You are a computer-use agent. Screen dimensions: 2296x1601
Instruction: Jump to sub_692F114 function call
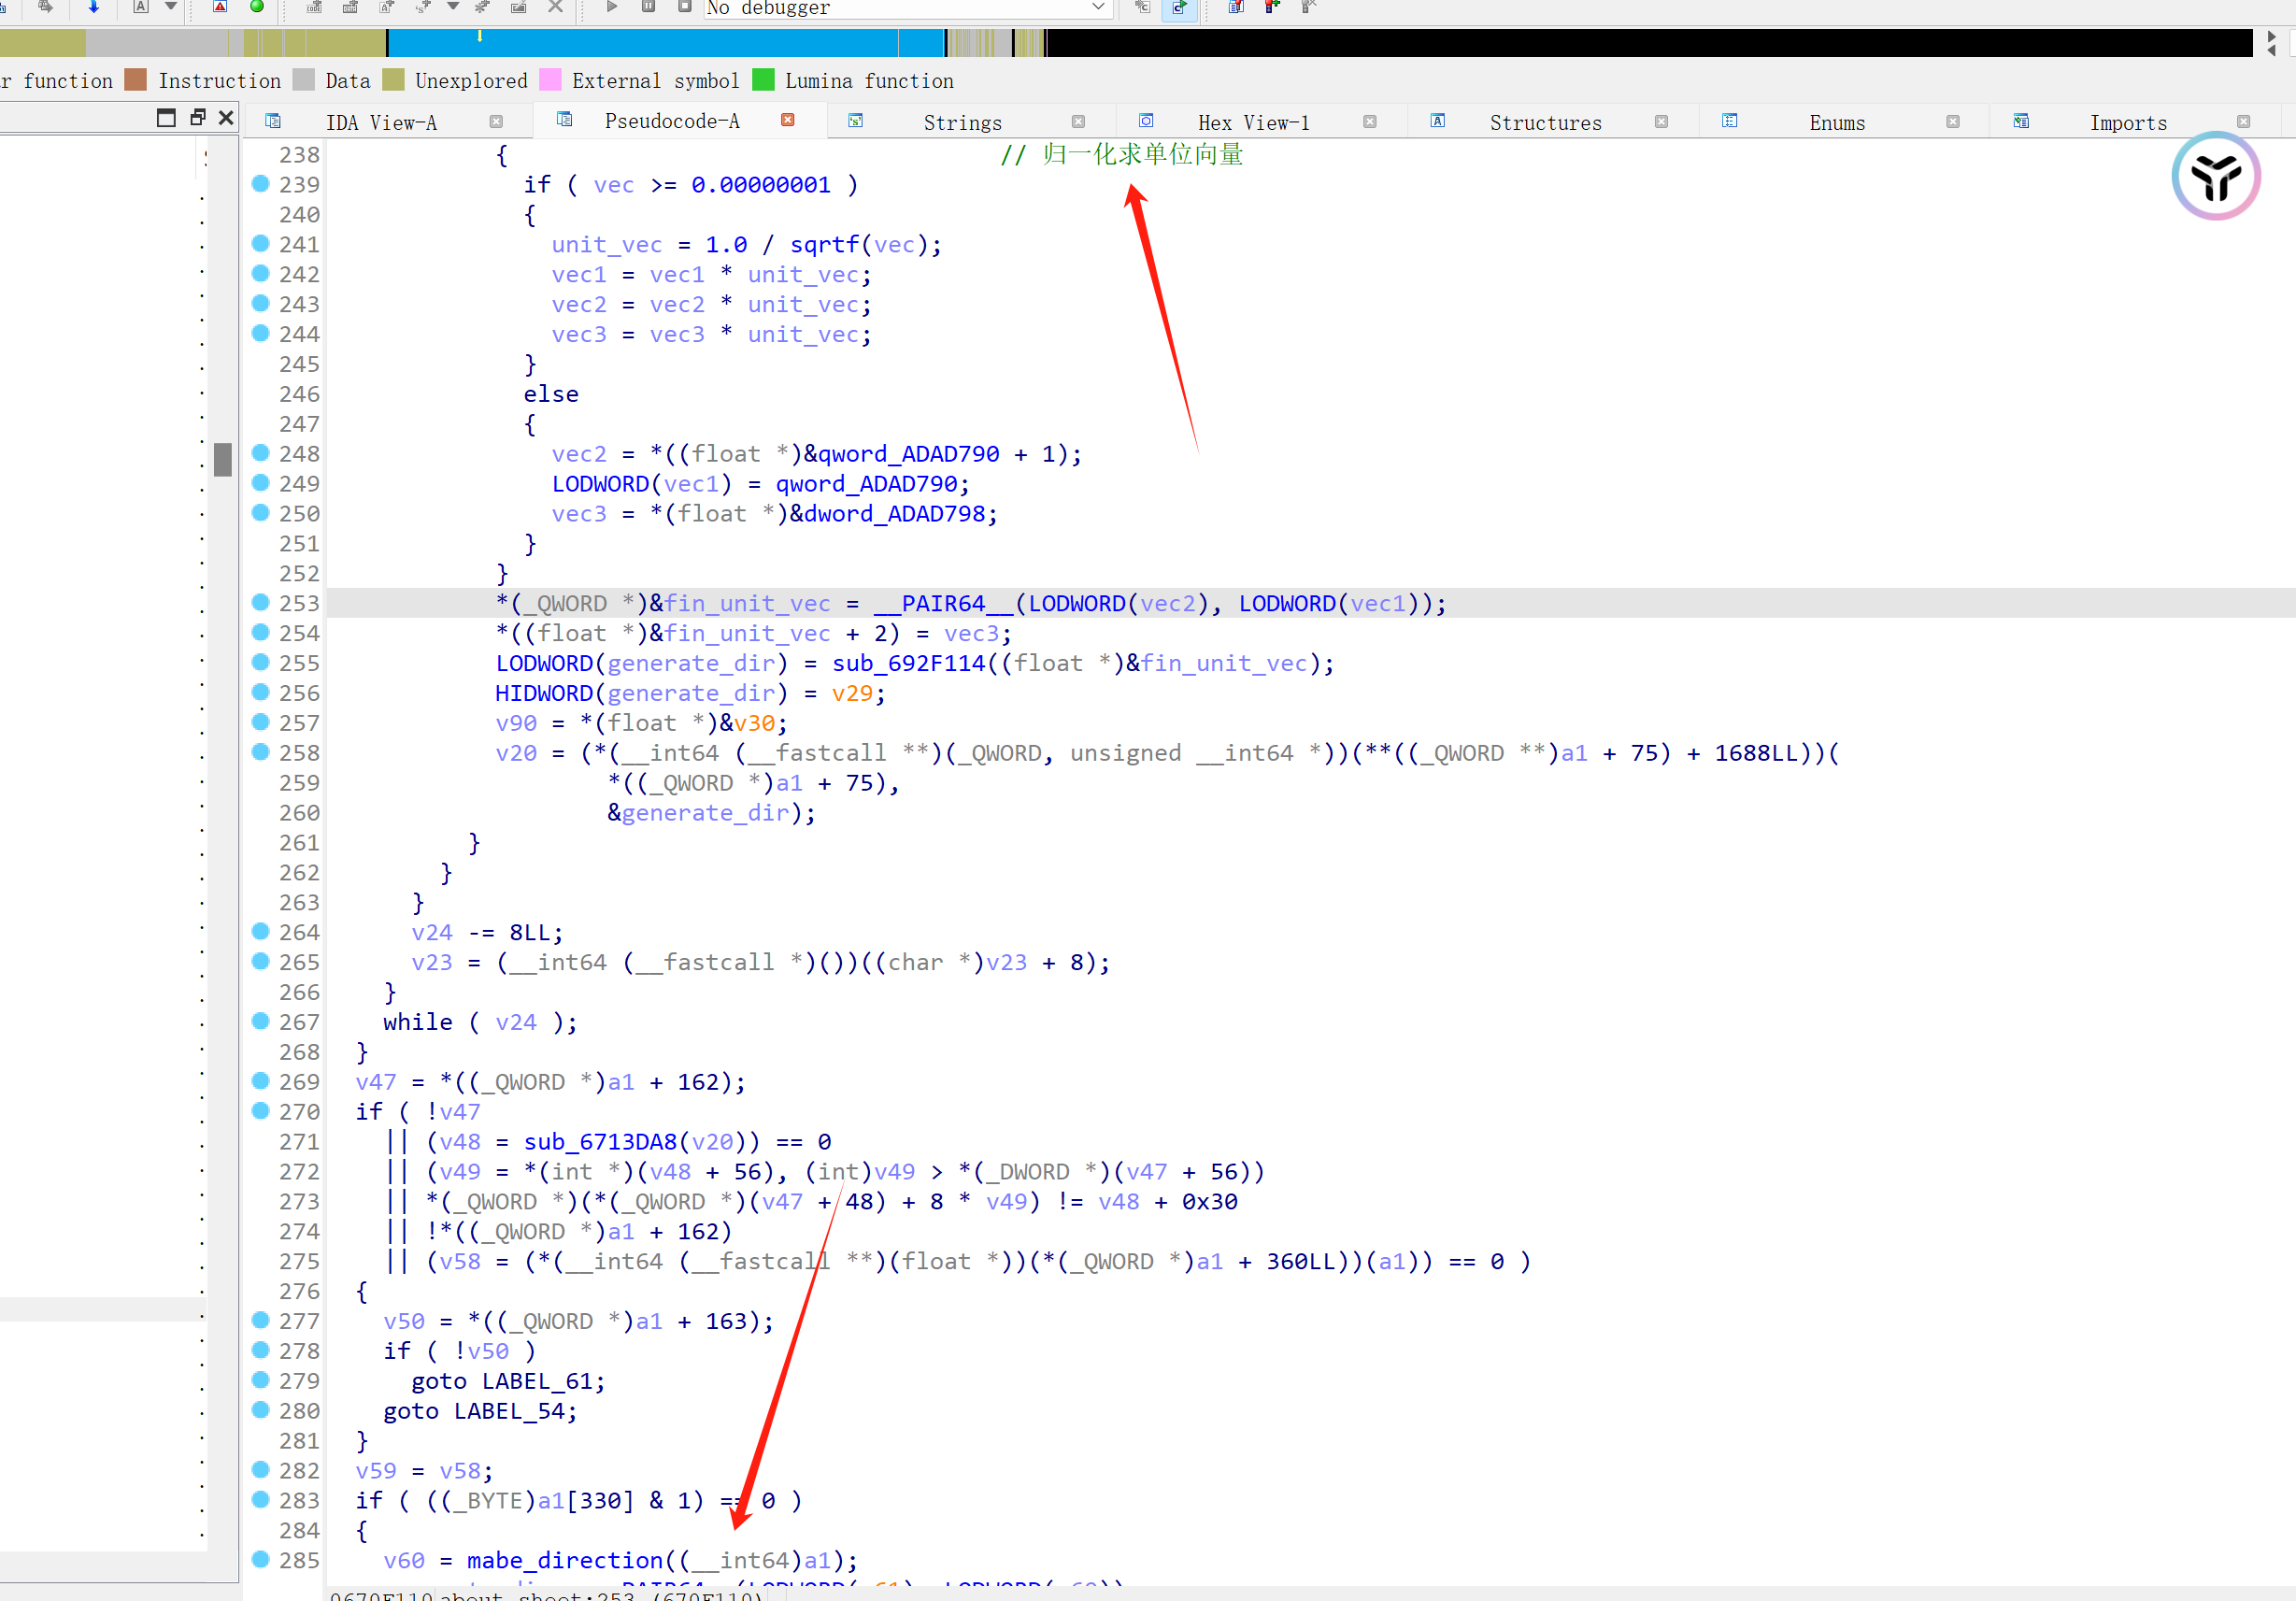(x=907, y=663)
